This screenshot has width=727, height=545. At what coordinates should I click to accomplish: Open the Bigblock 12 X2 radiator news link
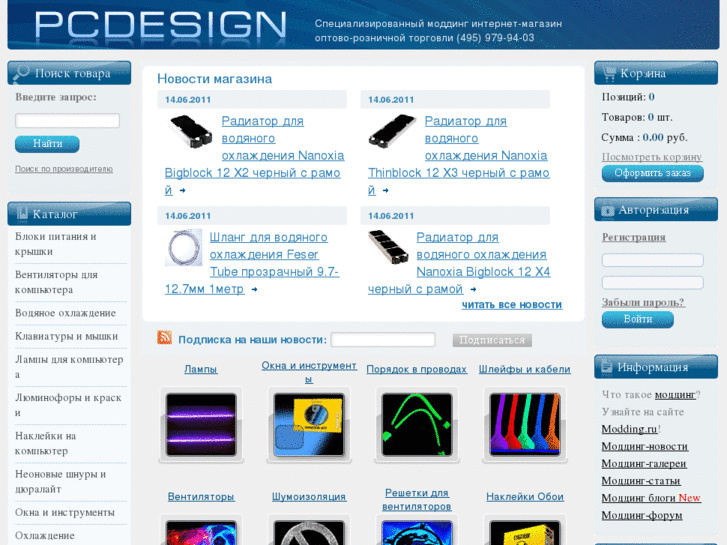pos(254,155)
